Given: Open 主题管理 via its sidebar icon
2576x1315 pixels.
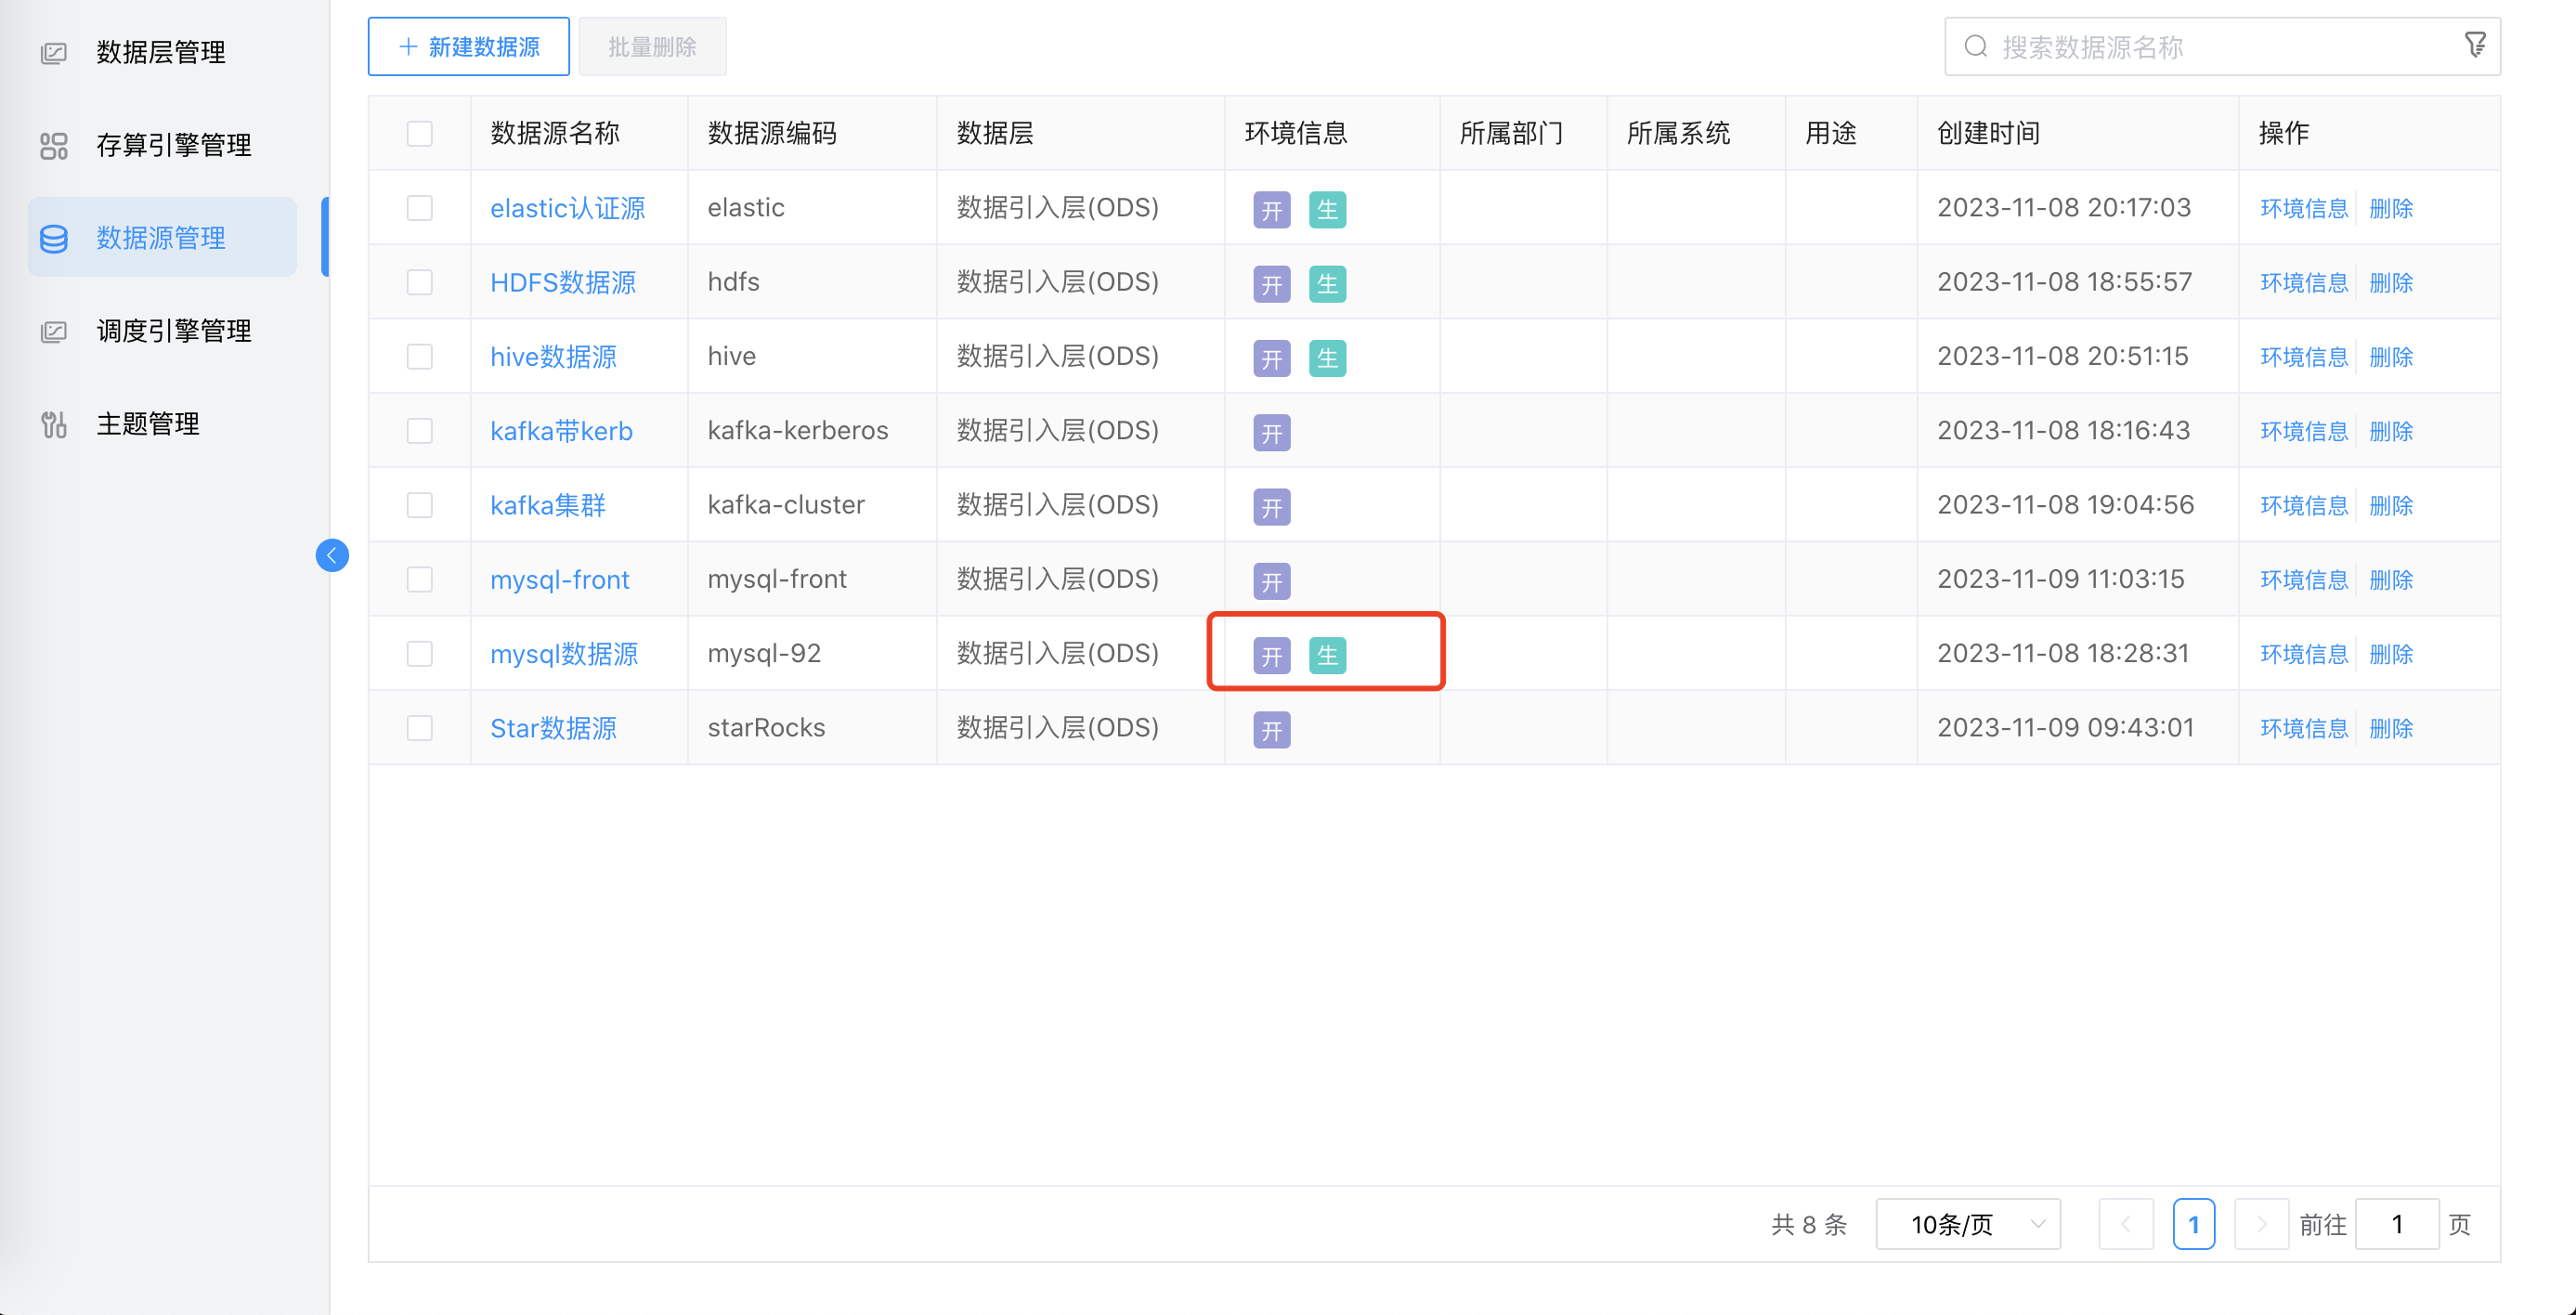Looking at the screenshot, I should coord(53,424).
